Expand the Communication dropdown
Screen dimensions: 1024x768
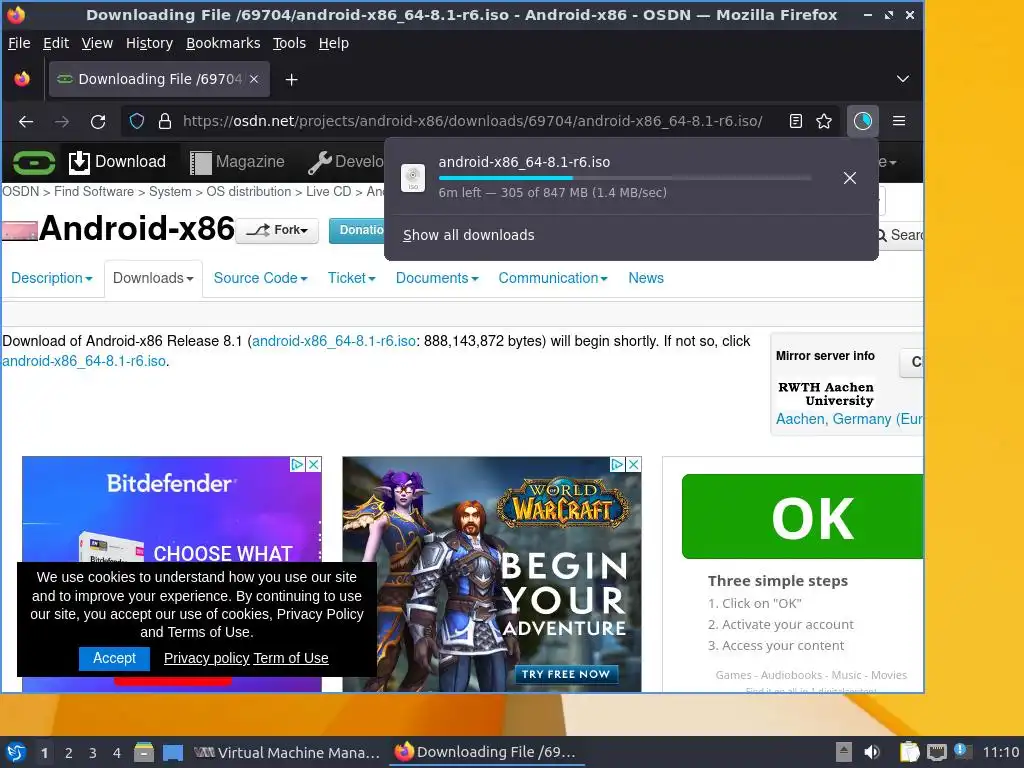point(553,278)
